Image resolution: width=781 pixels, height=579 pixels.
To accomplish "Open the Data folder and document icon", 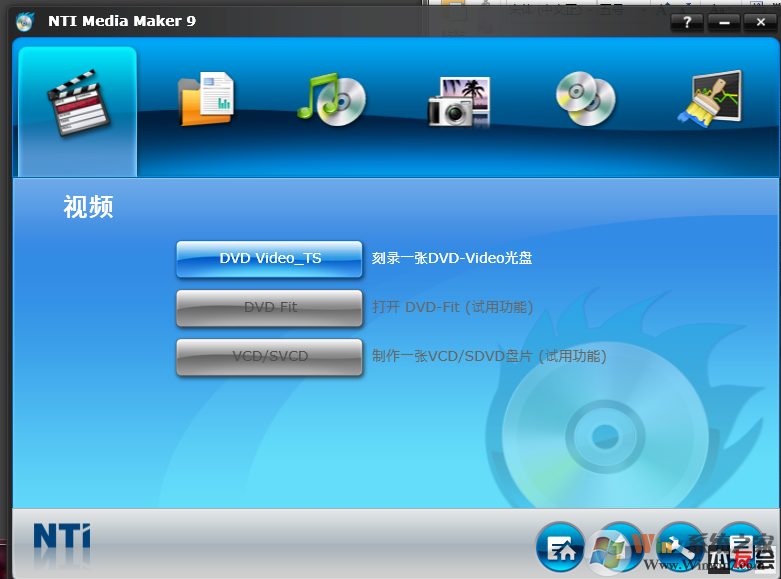I will tap(206, 99).
